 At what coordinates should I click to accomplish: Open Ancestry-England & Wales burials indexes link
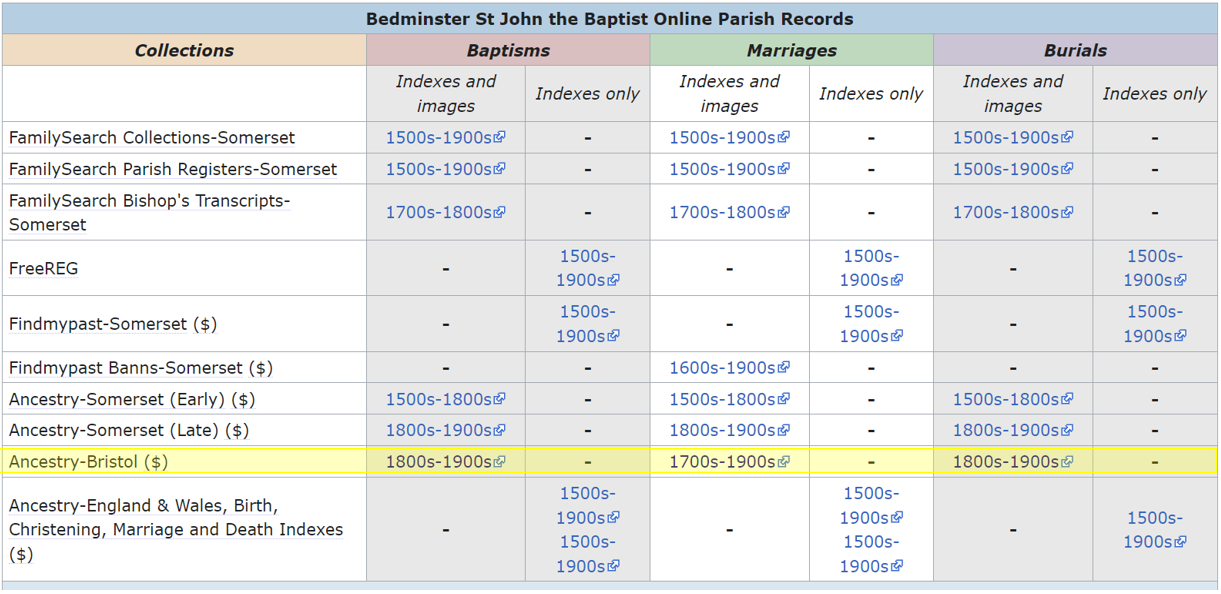1155,530
